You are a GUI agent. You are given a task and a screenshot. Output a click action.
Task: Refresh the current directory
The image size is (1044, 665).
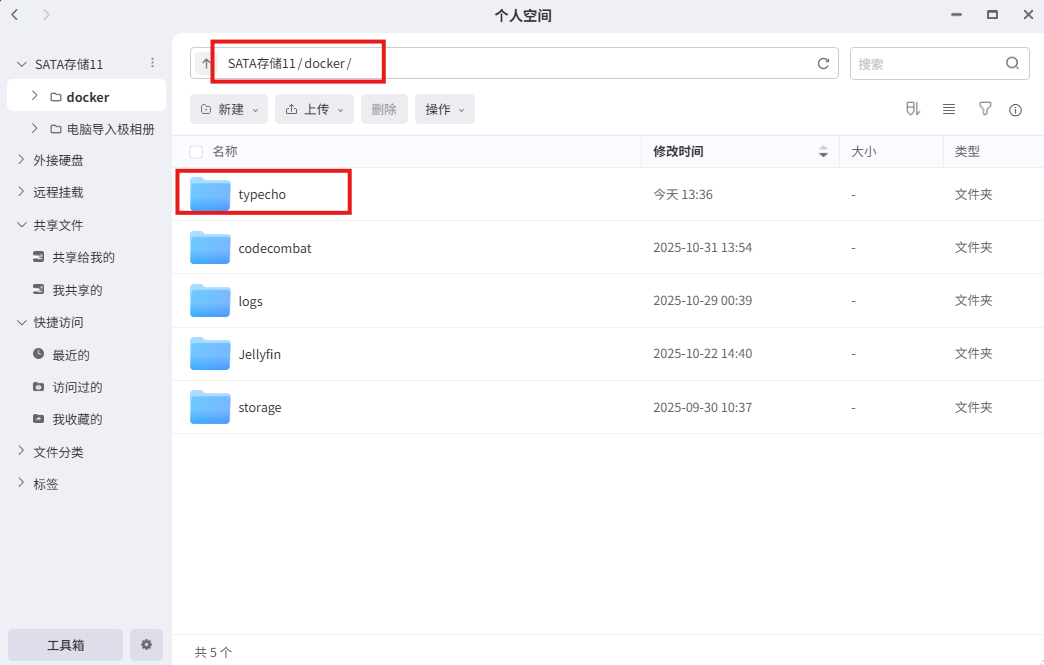(x=823, y=62)
